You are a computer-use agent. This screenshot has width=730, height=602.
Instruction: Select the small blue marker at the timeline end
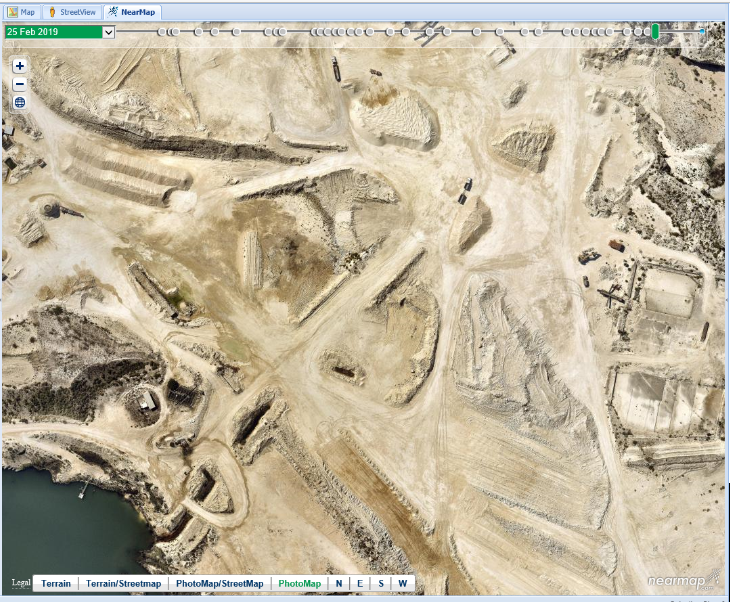coord(702,32)
